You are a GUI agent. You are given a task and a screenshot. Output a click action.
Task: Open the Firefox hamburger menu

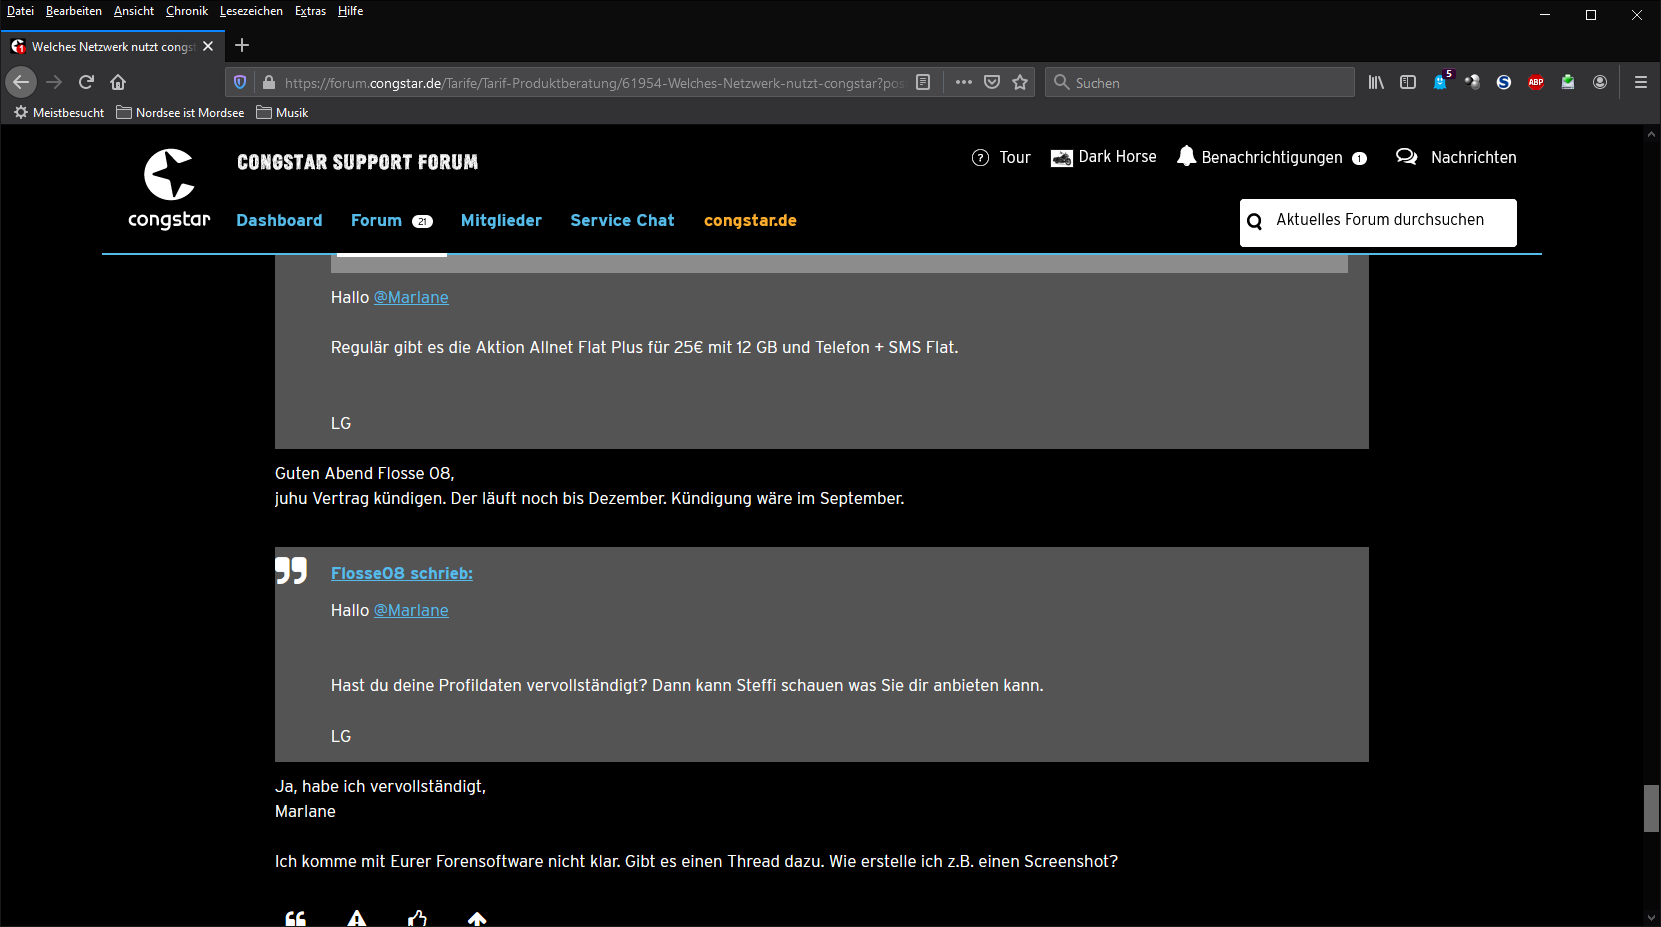tap(1640, 82)
